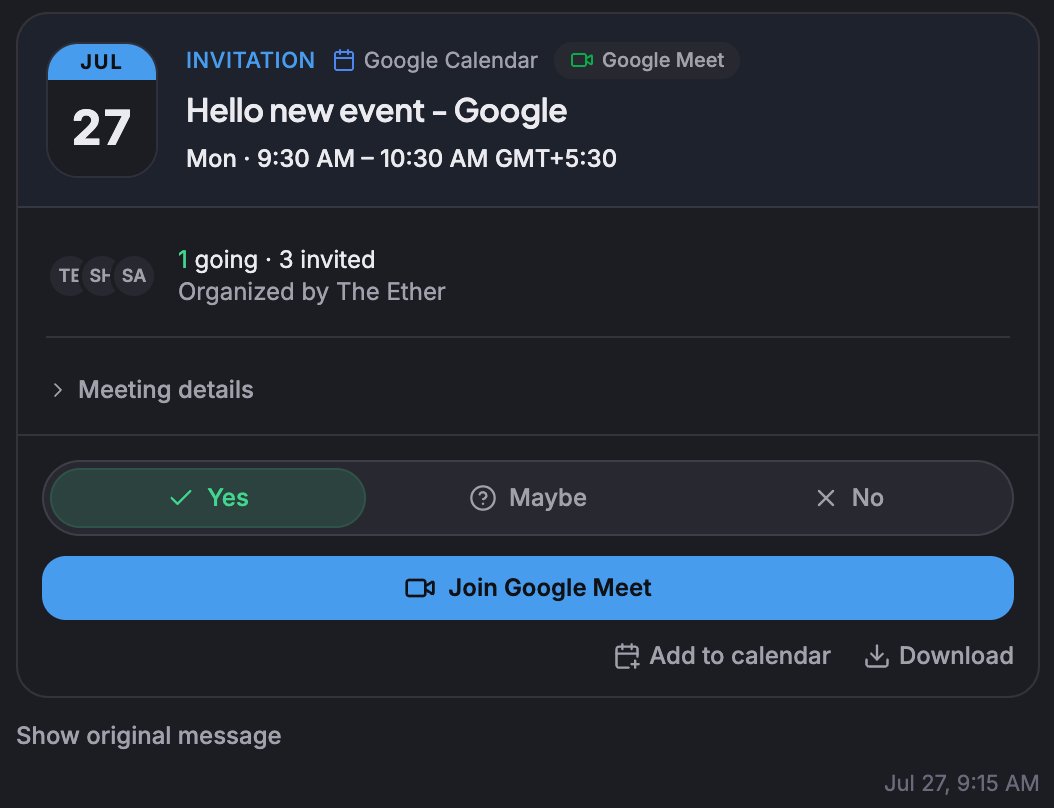
Task: Click the 1 going · 3 invited text
Action: click(x=276, y=259)
